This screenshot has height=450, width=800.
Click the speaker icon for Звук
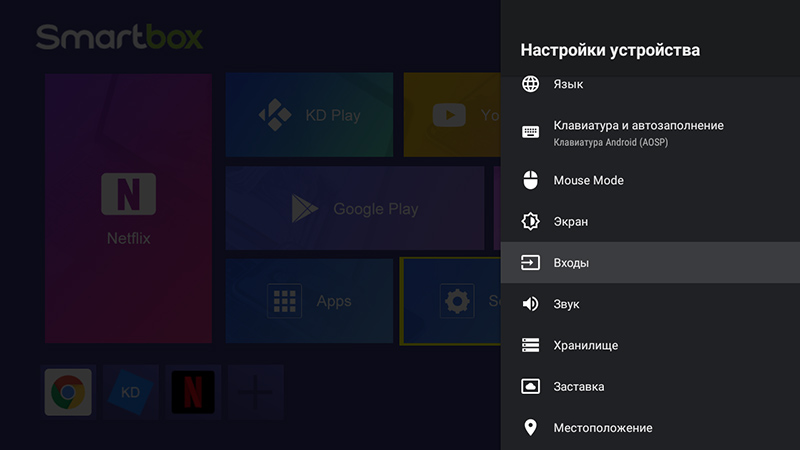[x=530, y=304]
